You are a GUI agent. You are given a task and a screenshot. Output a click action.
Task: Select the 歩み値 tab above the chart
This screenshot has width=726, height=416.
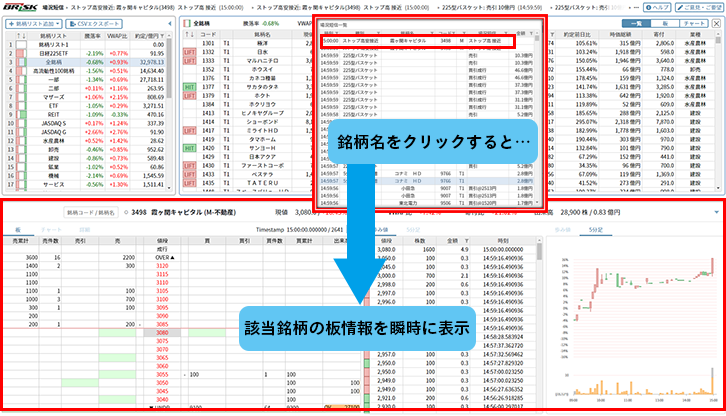[x=562, y=229]
